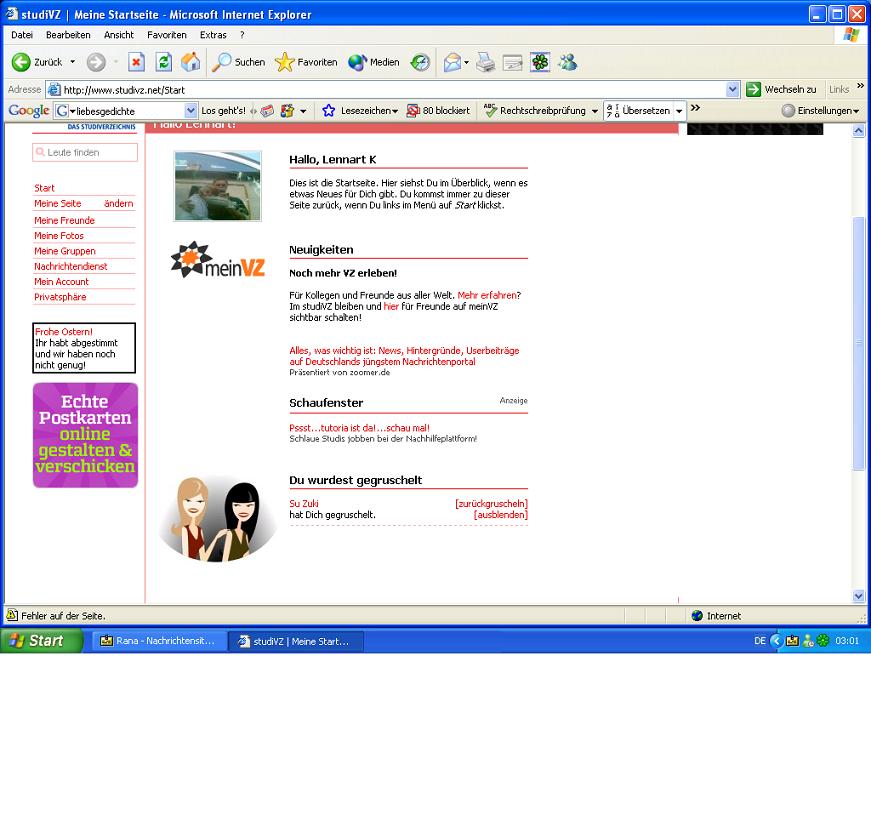Open the Datei menu

22,35
